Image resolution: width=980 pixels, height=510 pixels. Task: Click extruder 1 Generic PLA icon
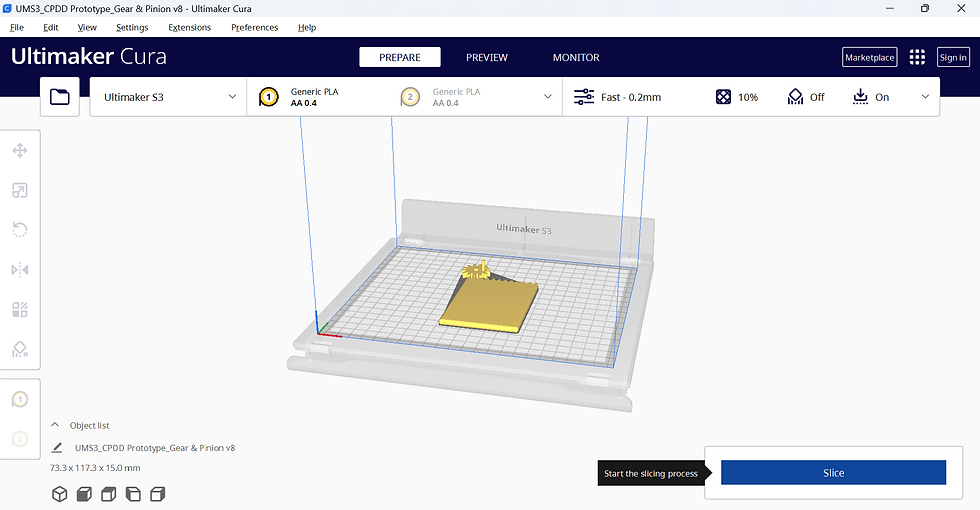click(x=269, y=97)
